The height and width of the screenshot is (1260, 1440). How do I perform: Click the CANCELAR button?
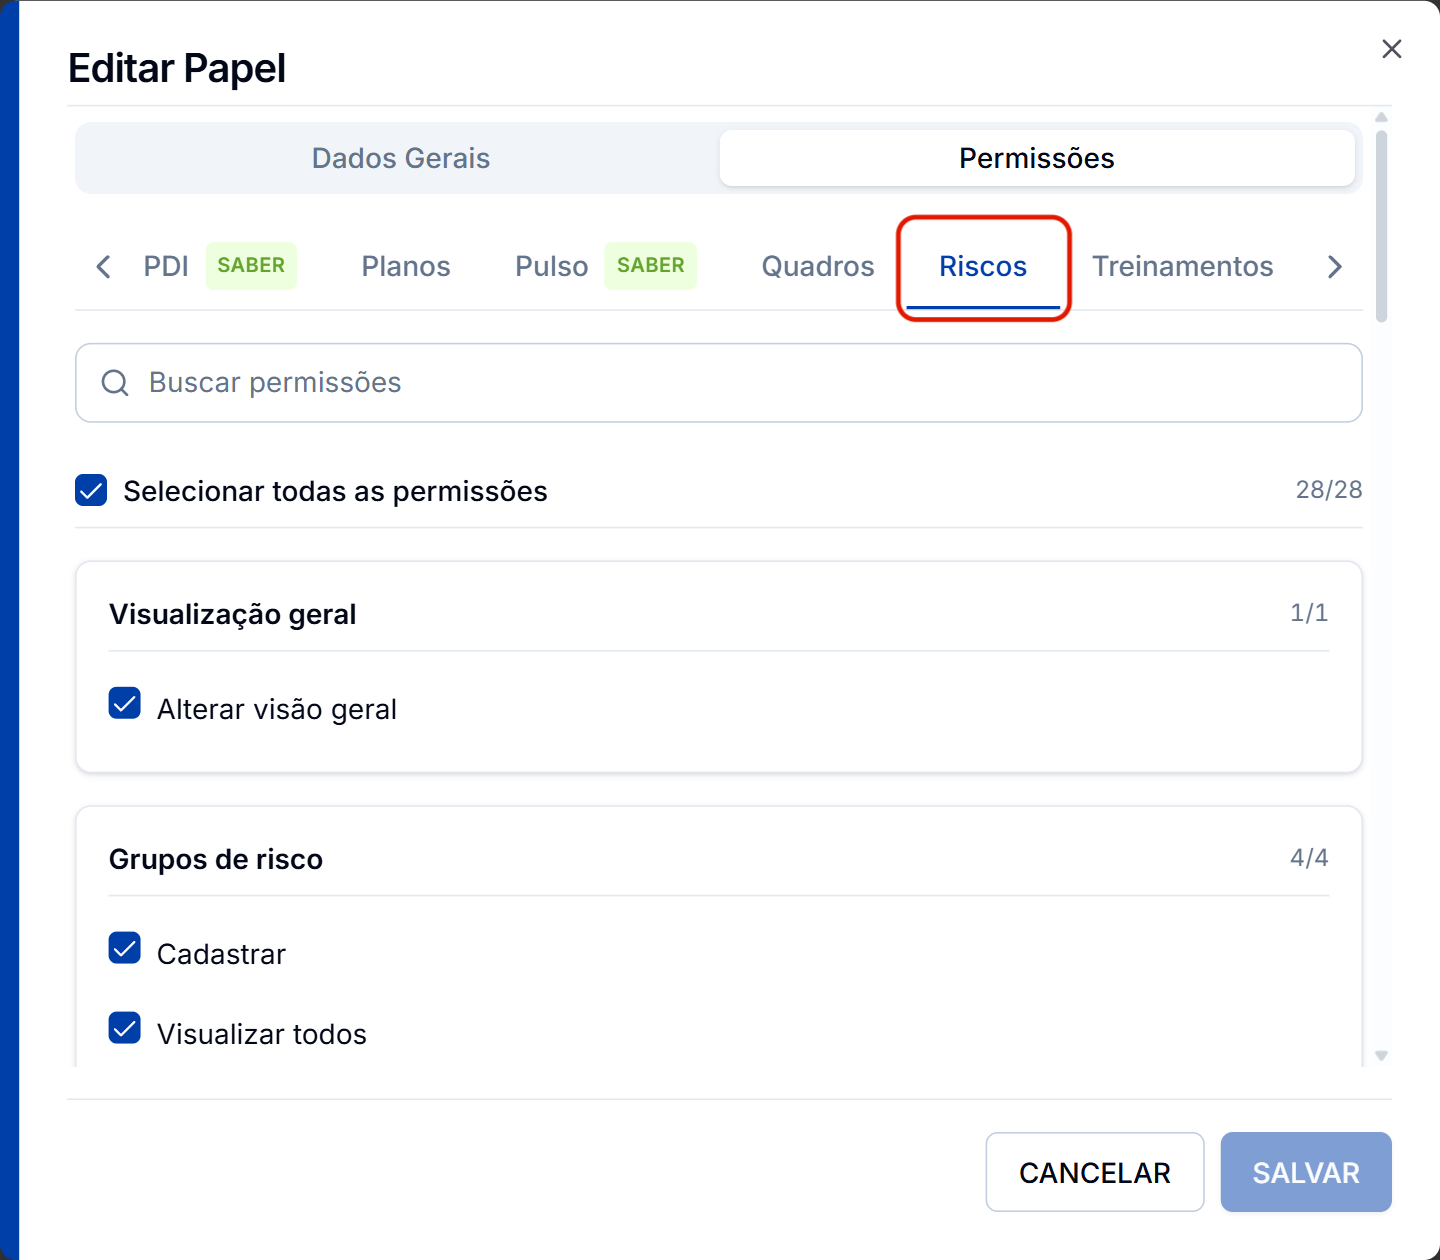(1095, 1172)
